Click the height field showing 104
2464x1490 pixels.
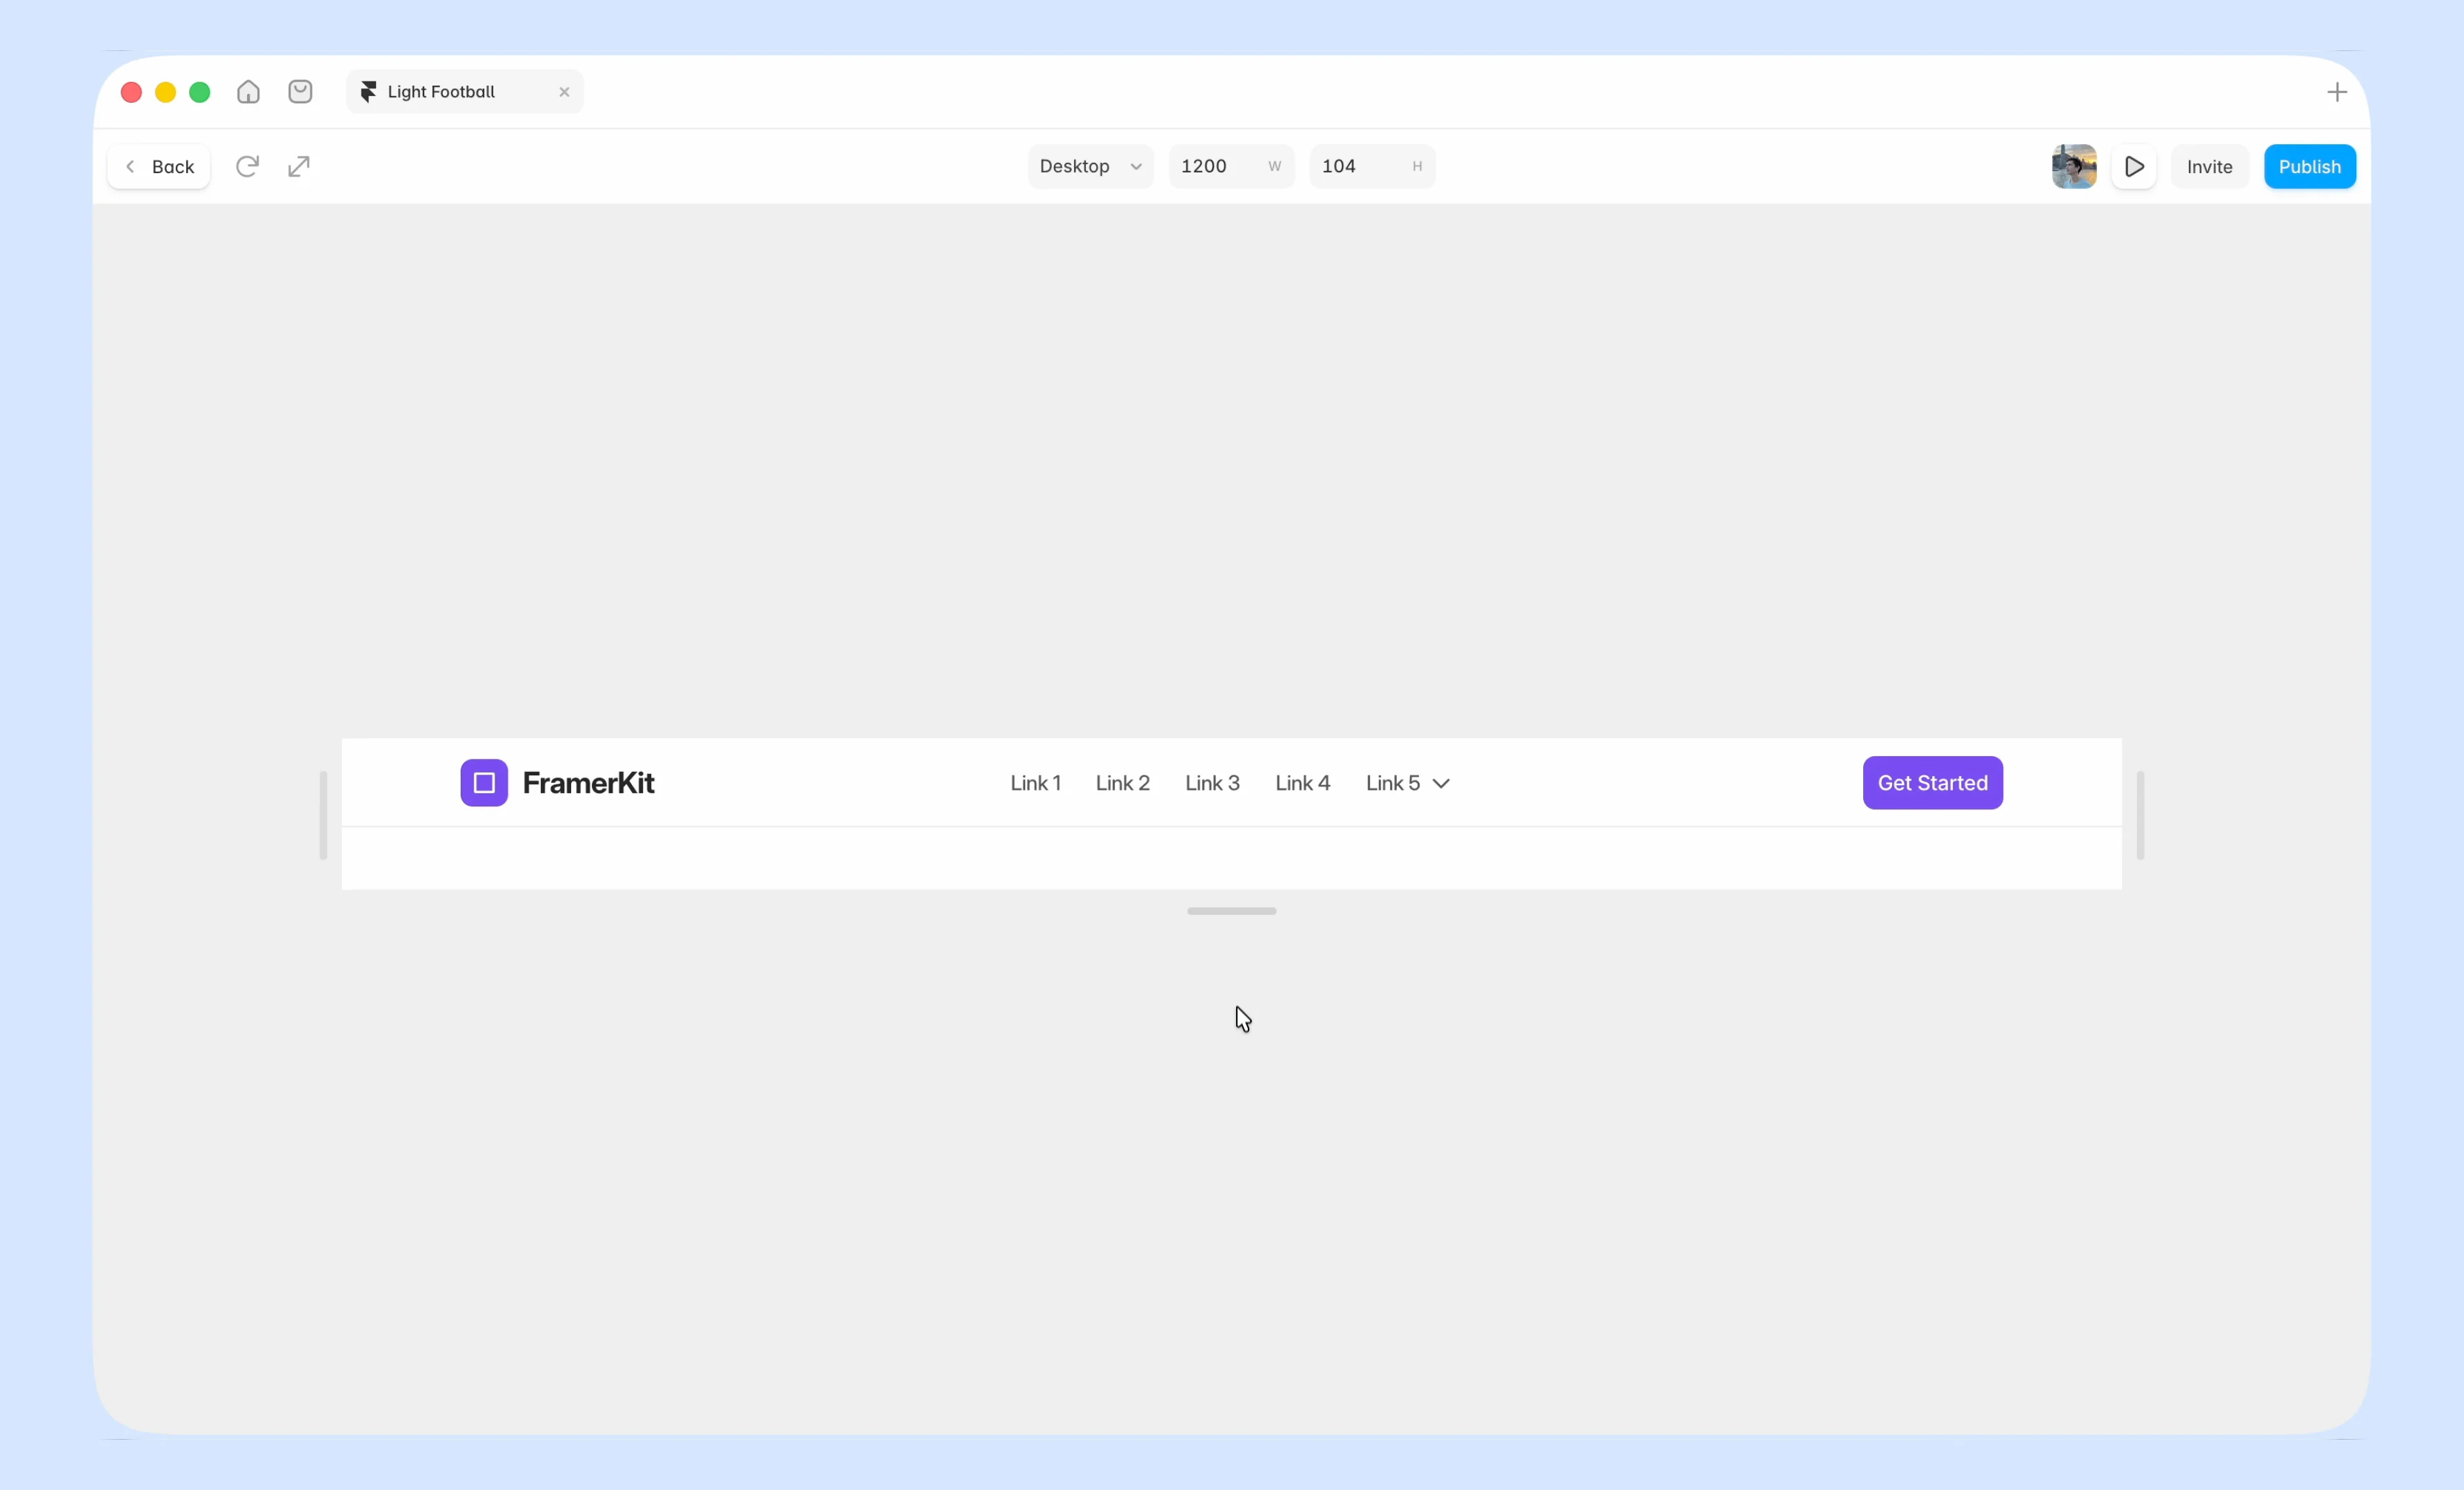coord(1372,166)
